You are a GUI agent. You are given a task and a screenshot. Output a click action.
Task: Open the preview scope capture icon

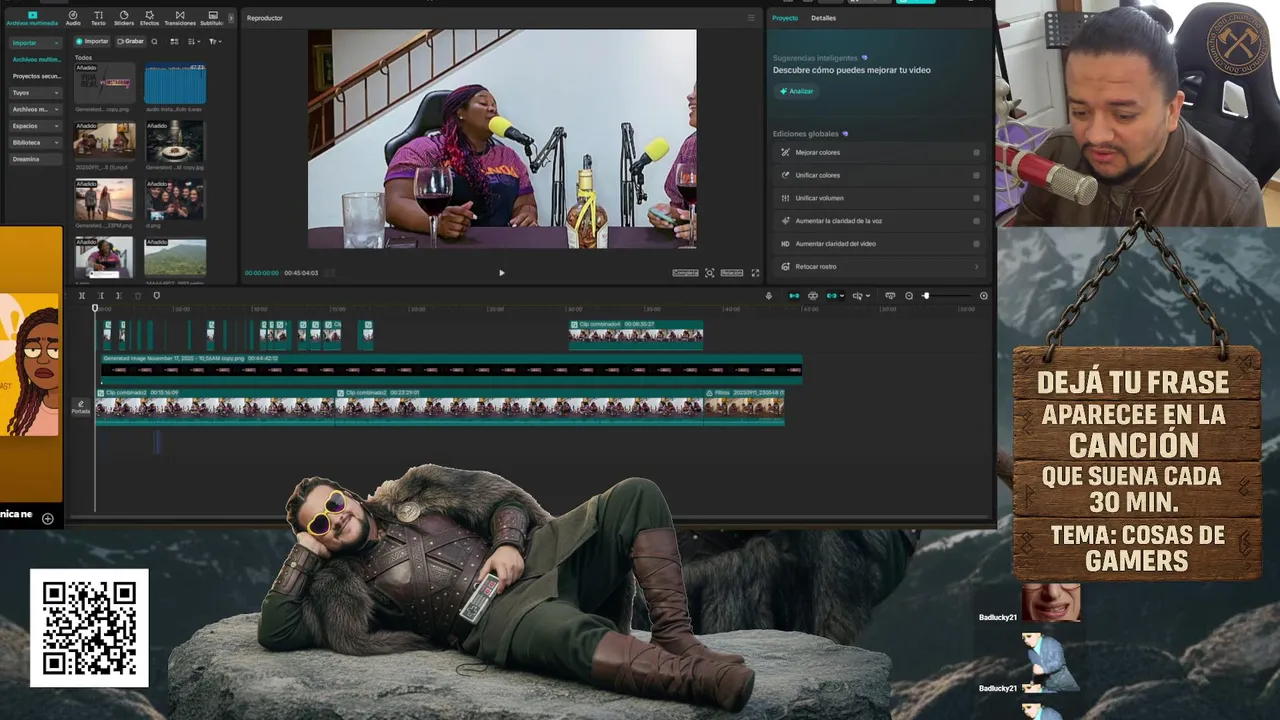pos(709,273)
